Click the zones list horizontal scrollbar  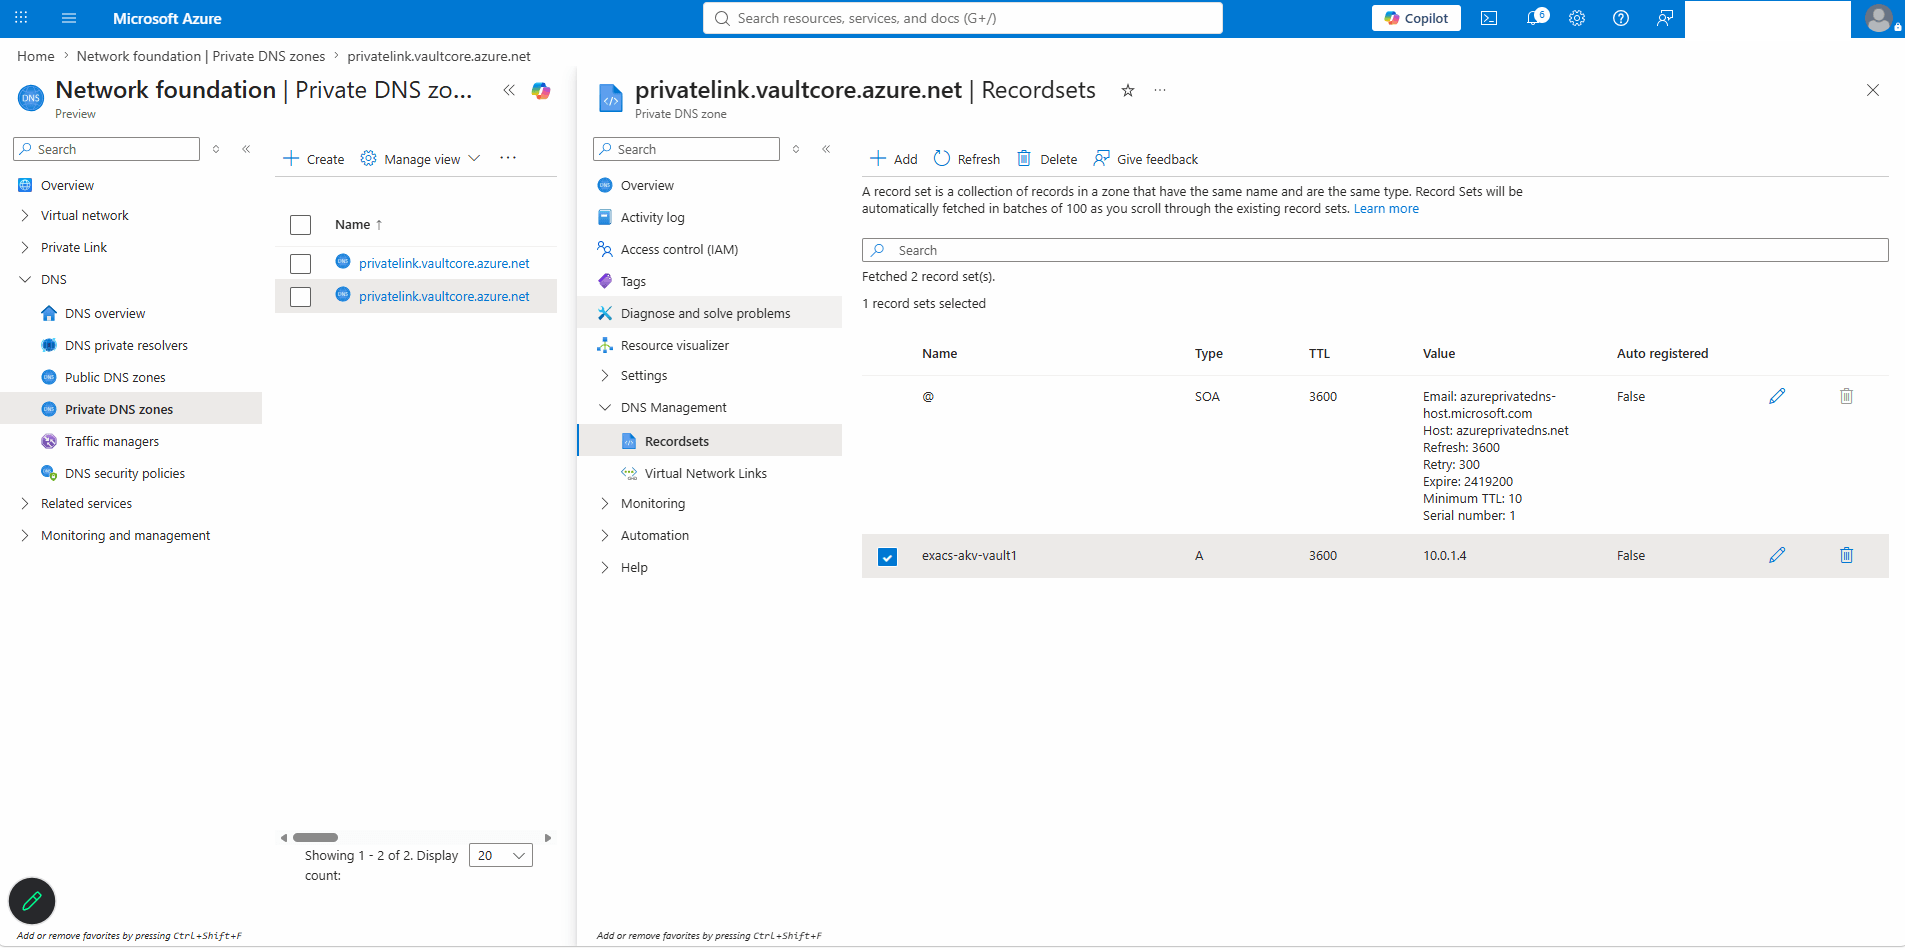pos(316,838)
